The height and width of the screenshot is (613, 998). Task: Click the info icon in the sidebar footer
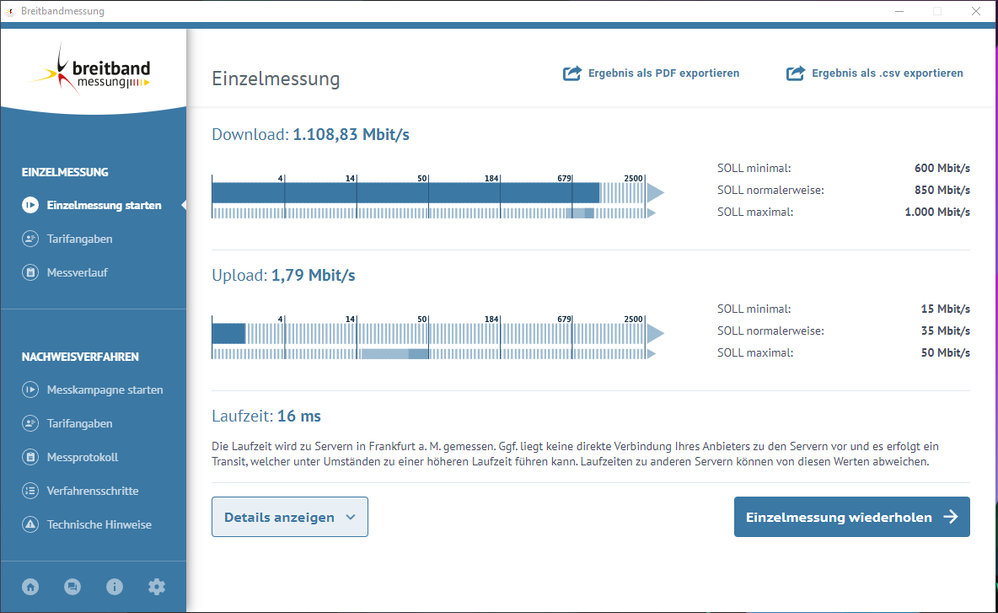(115, 586)
